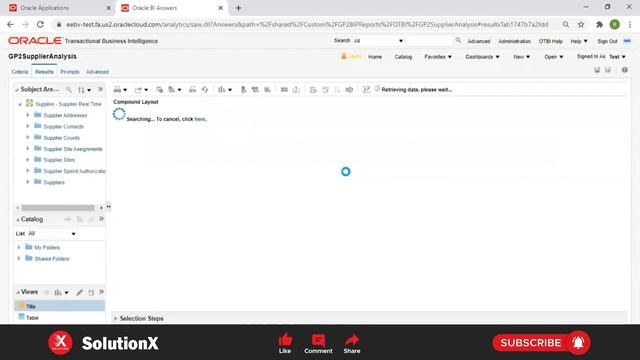Open the Favorites menu
Image resolution: width=640 pixels, height=360 pixels.
[438, 57]
